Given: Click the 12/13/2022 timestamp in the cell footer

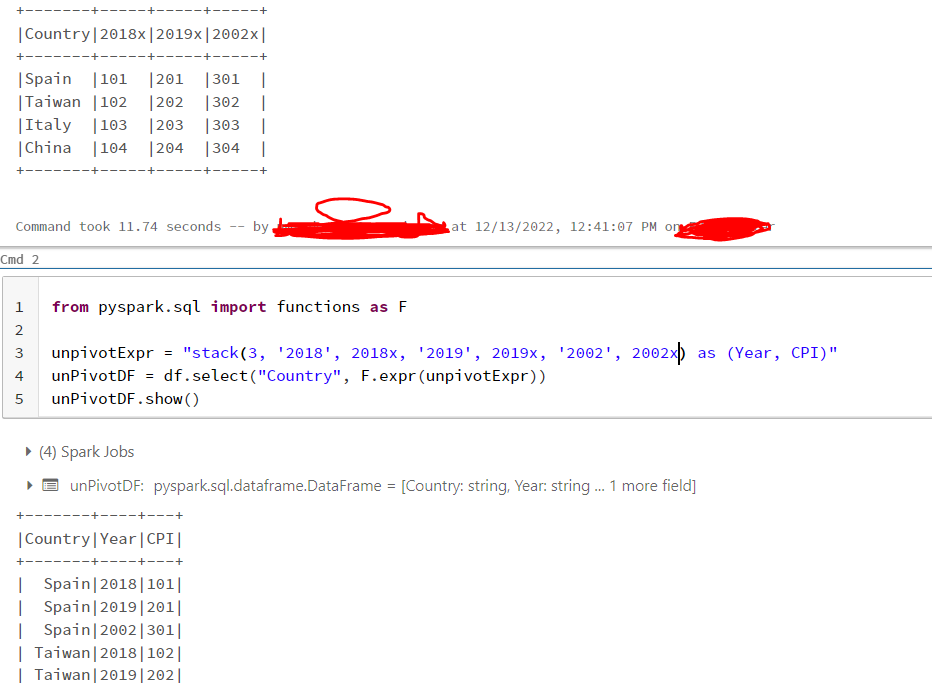Looking at the screenshot, I should [x=516, y=227].
